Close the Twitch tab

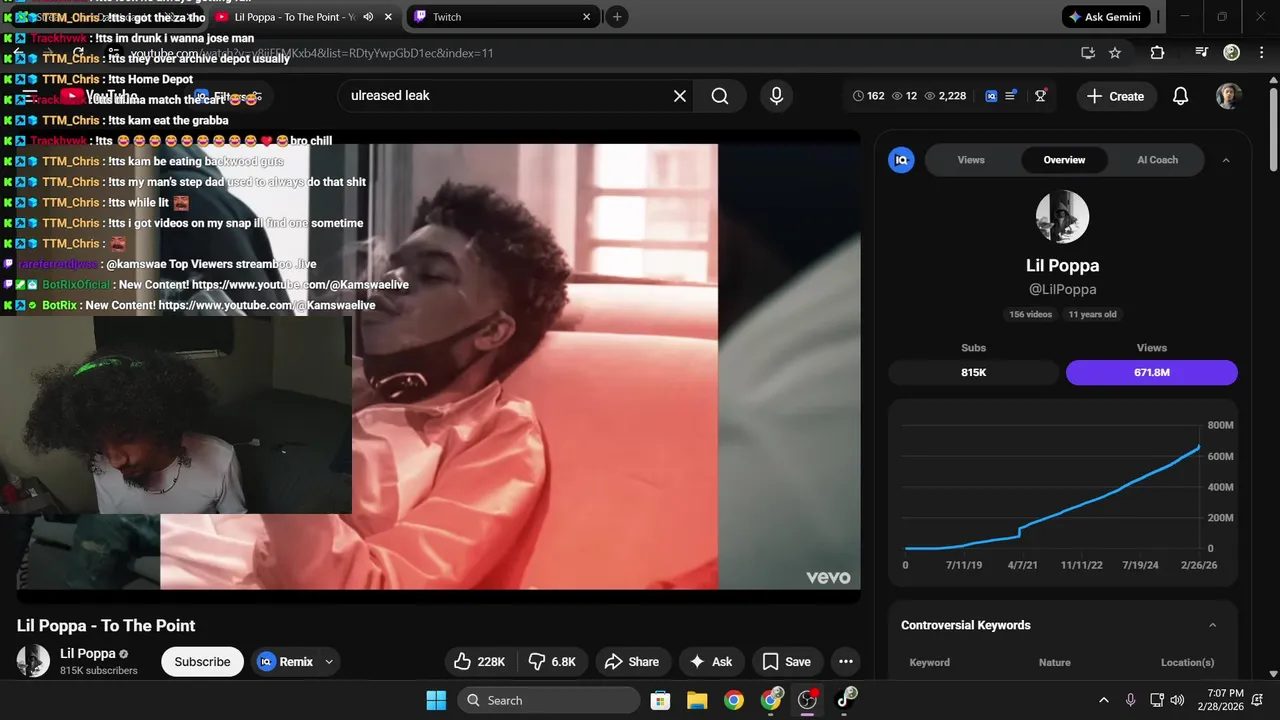[587, 17]
